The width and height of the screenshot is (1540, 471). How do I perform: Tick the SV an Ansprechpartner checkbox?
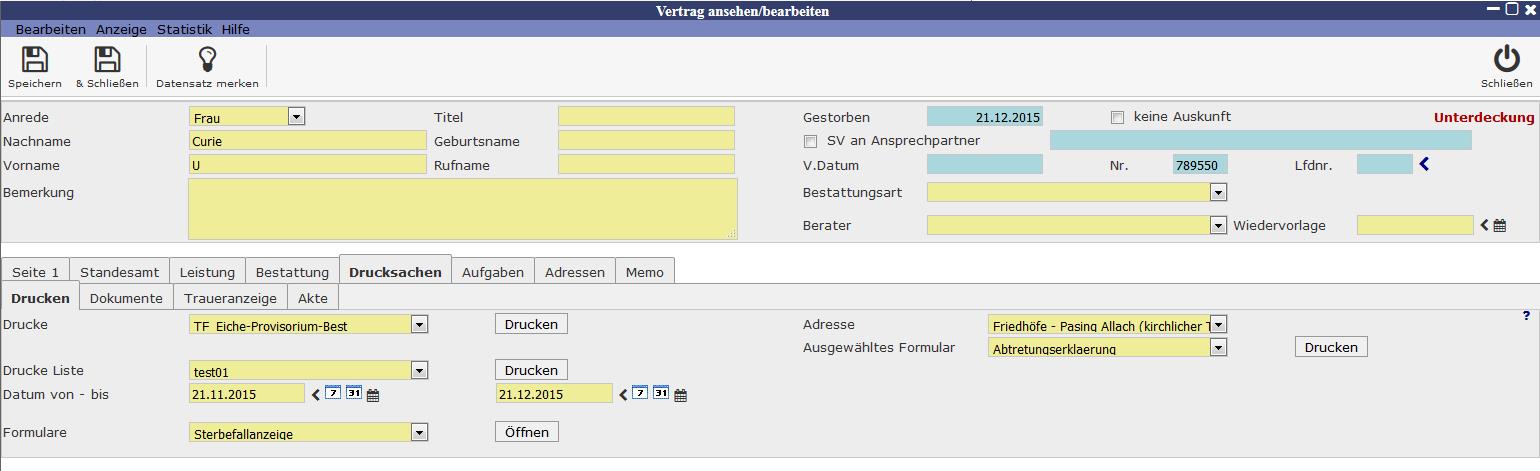click(x=811, y=141)
